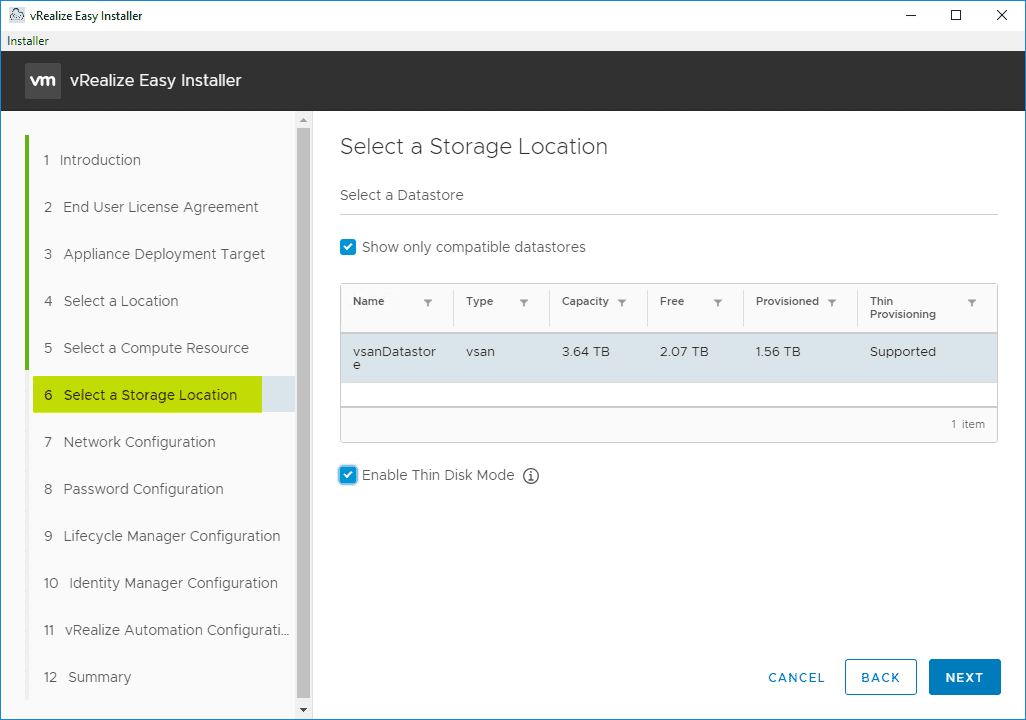The width and height of the screenshot is (1026, 720).
Task: Click the Name column filter icon
Action: click(x=428, y=303)
